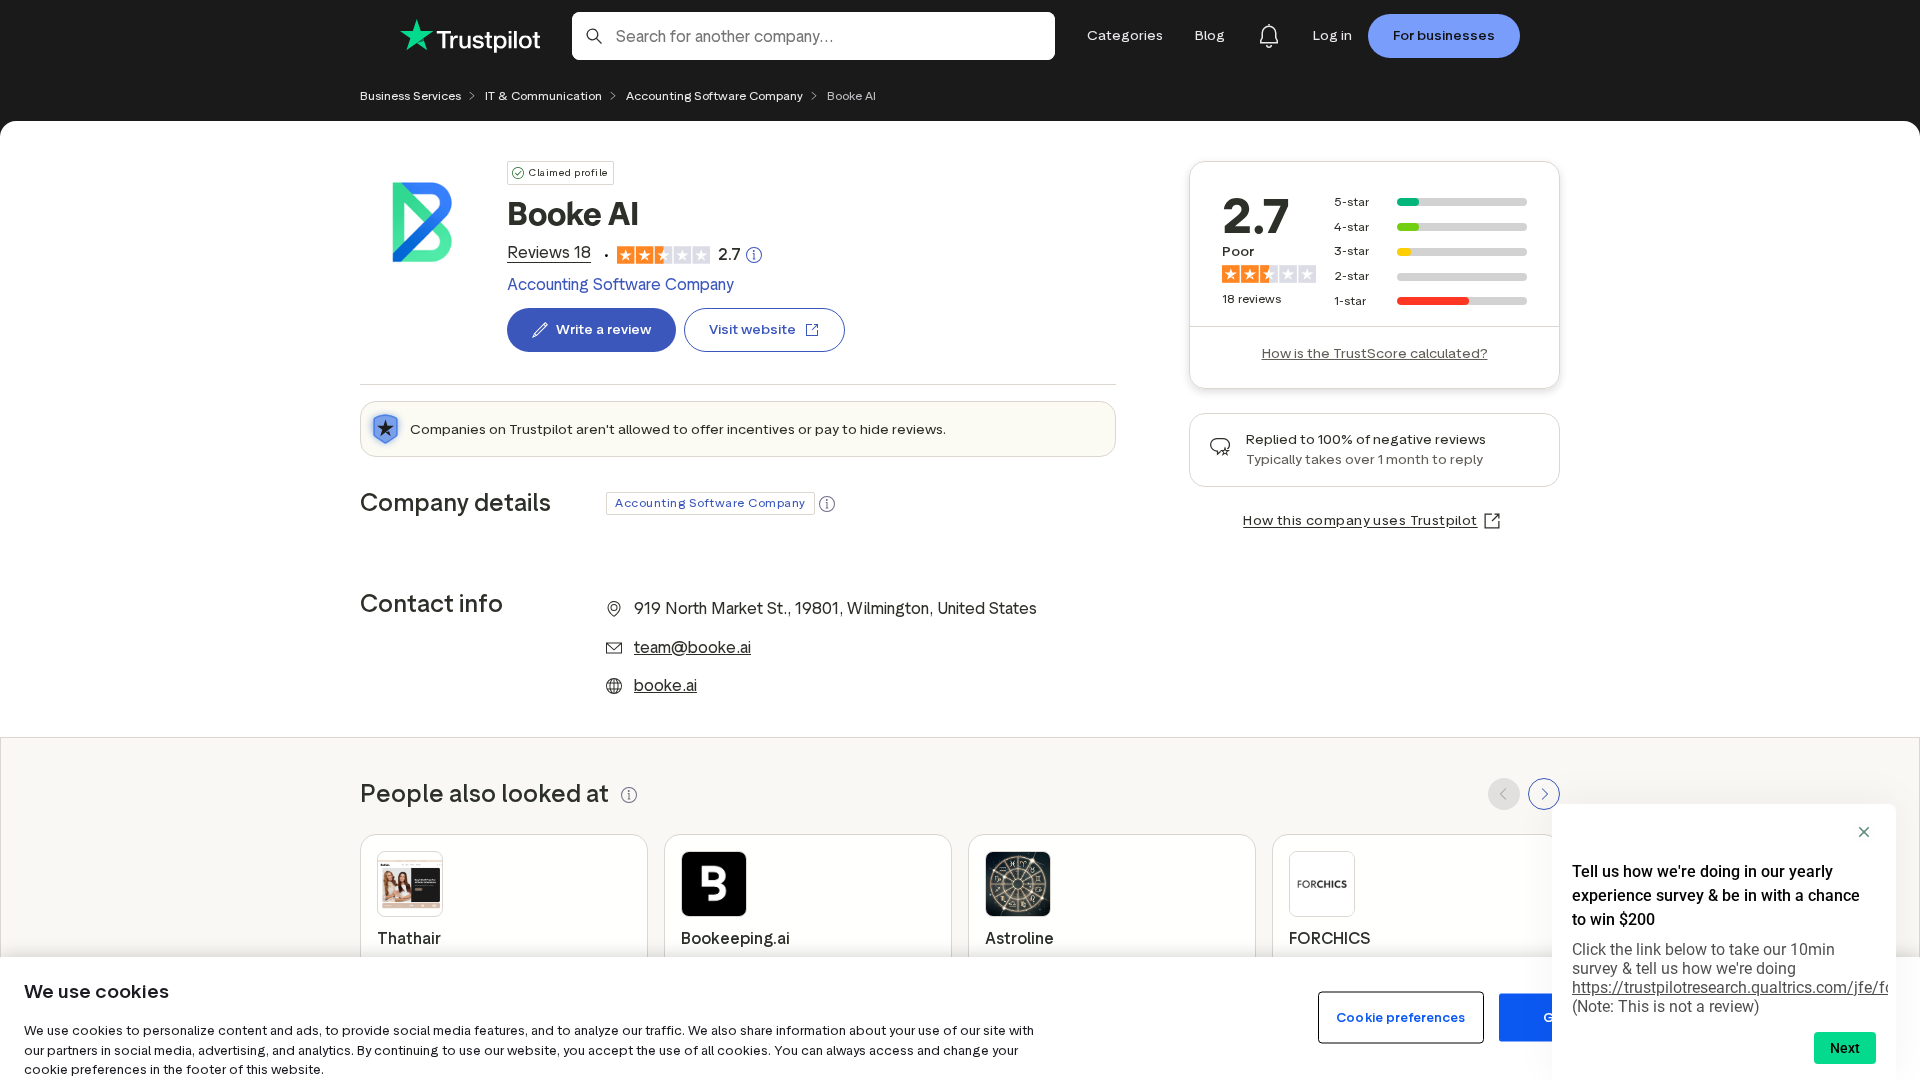
Task: Show next companies with right carousel arrow
Action: [1543, 794]
